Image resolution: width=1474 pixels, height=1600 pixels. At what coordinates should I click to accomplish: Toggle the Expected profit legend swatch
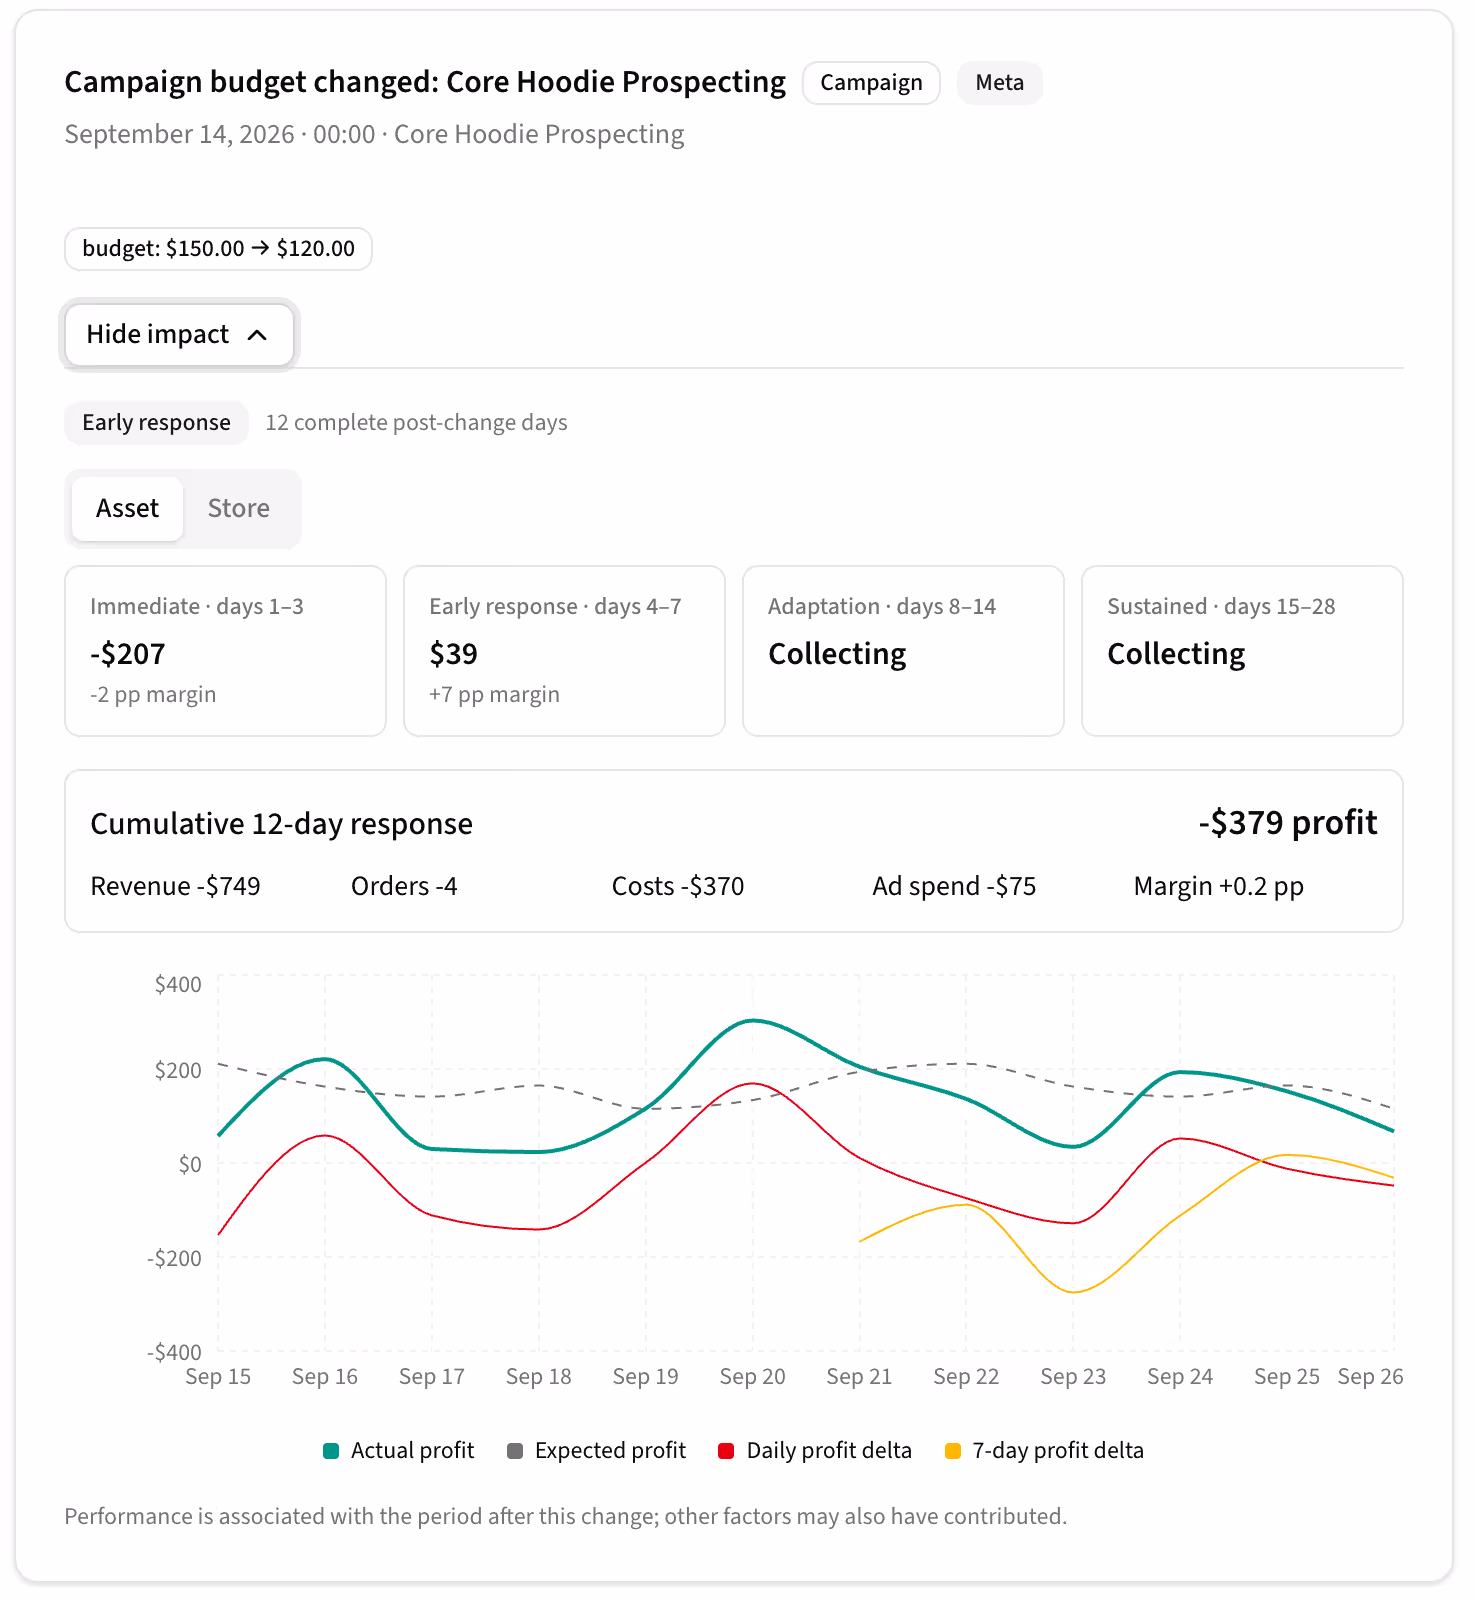point(515,1451)
